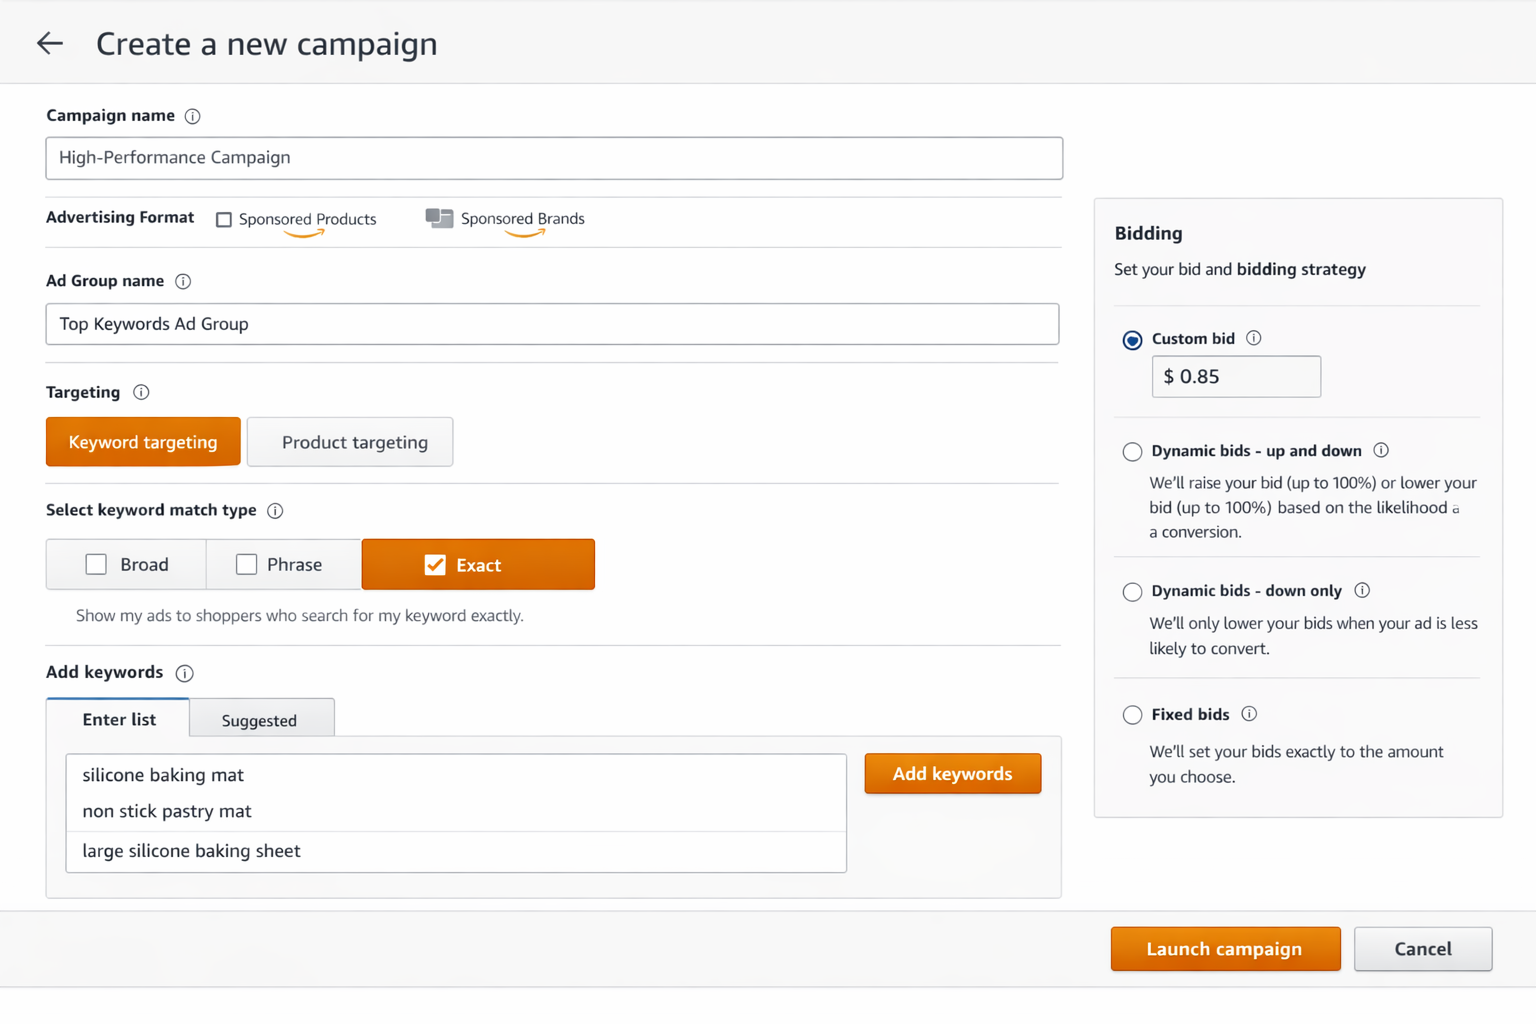
Task: Select the Dynamic bids down only radio button
Action: (x=1132, y=591)
